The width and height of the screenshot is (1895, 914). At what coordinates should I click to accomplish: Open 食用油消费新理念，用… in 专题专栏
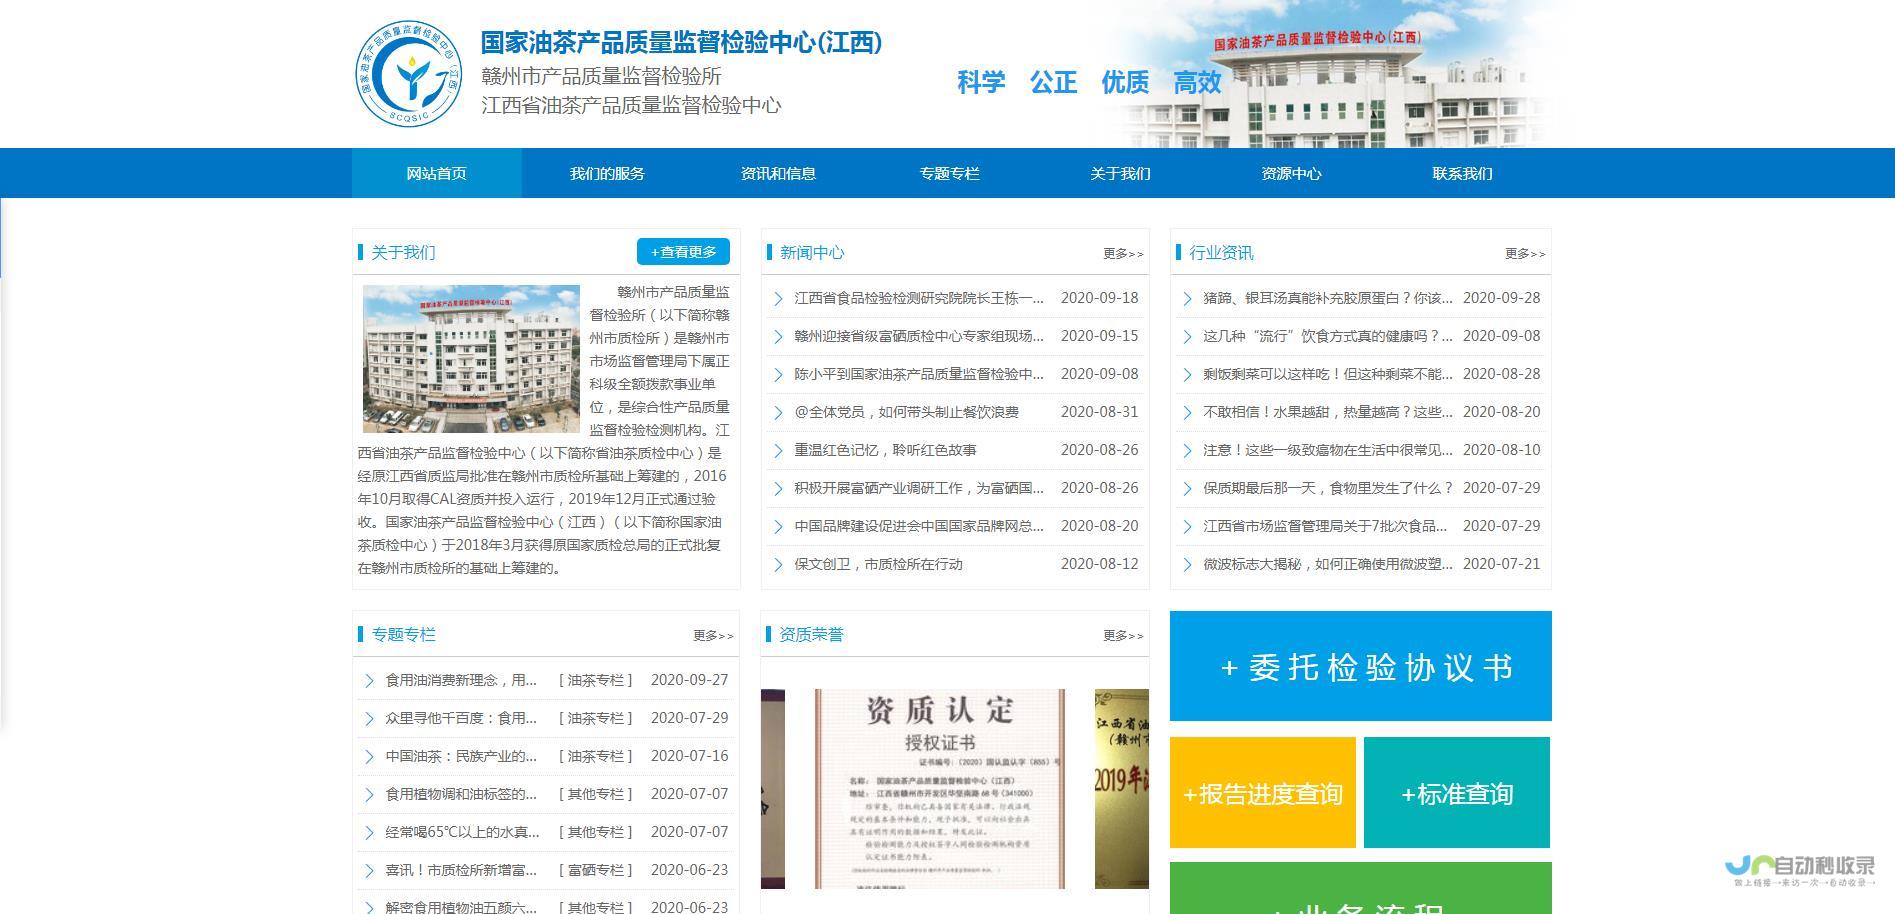tap(461, 680)
